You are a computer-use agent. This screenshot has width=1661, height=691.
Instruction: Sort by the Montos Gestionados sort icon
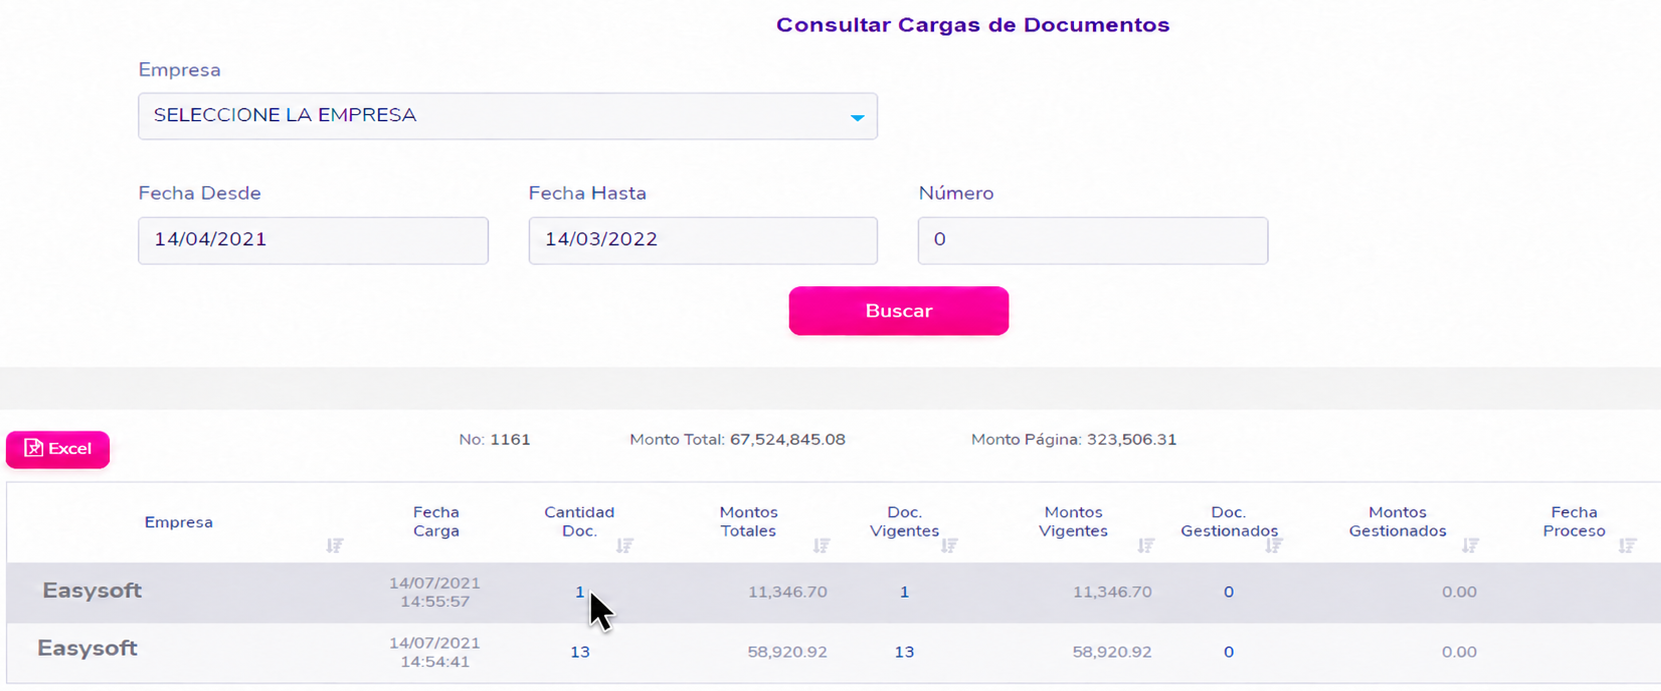point(1470,545)
